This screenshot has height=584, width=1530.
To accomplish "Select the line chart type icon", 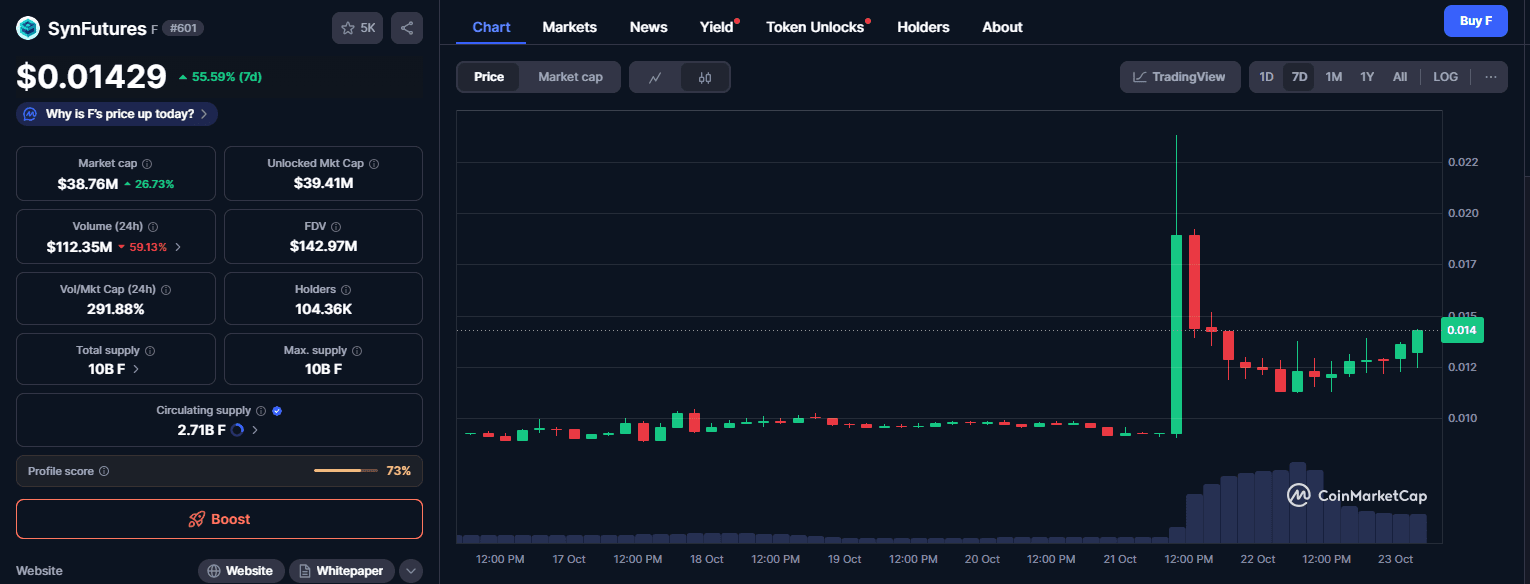I will [656, 77].
